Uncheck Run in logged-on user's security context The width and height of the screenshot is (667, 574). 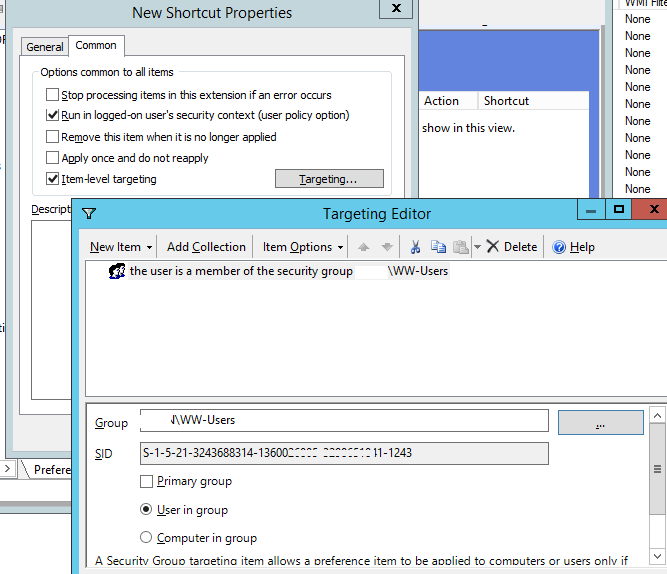click(x=52, y=115)
